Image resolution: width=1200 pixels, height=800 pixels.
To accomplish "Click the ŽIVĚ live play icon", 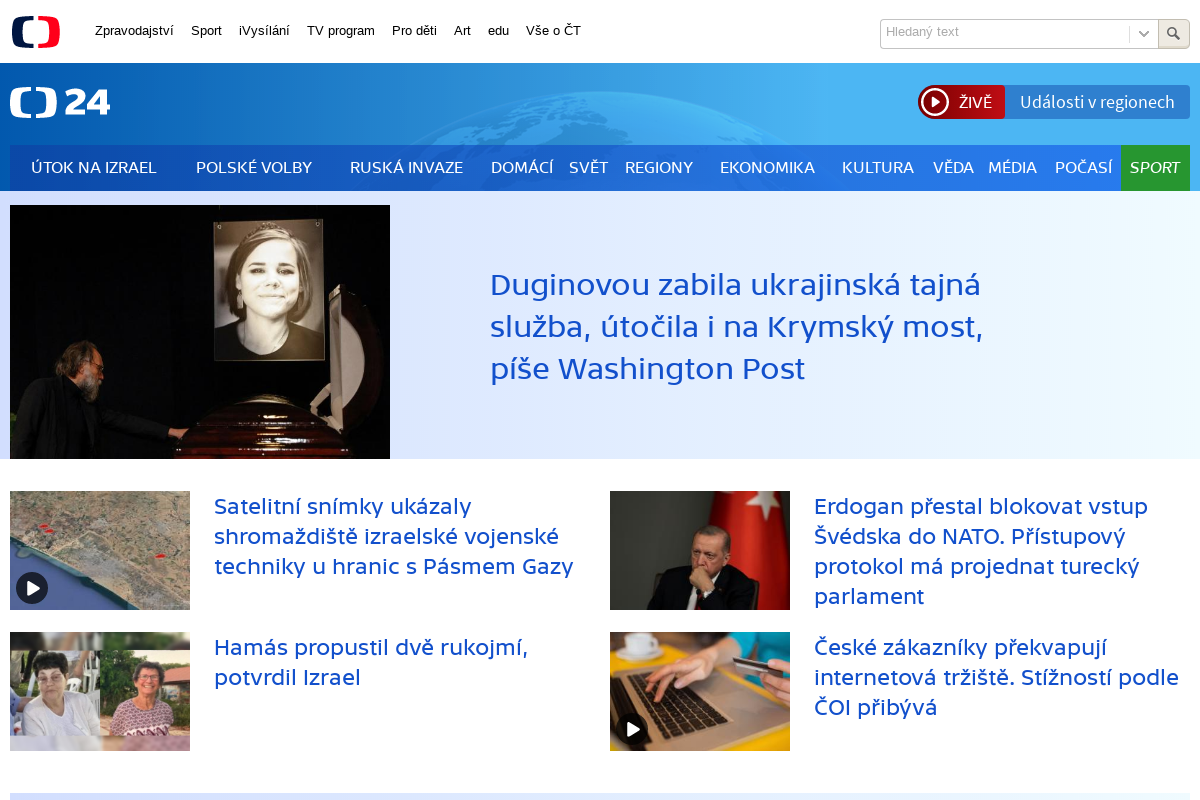I will (935, 102).
